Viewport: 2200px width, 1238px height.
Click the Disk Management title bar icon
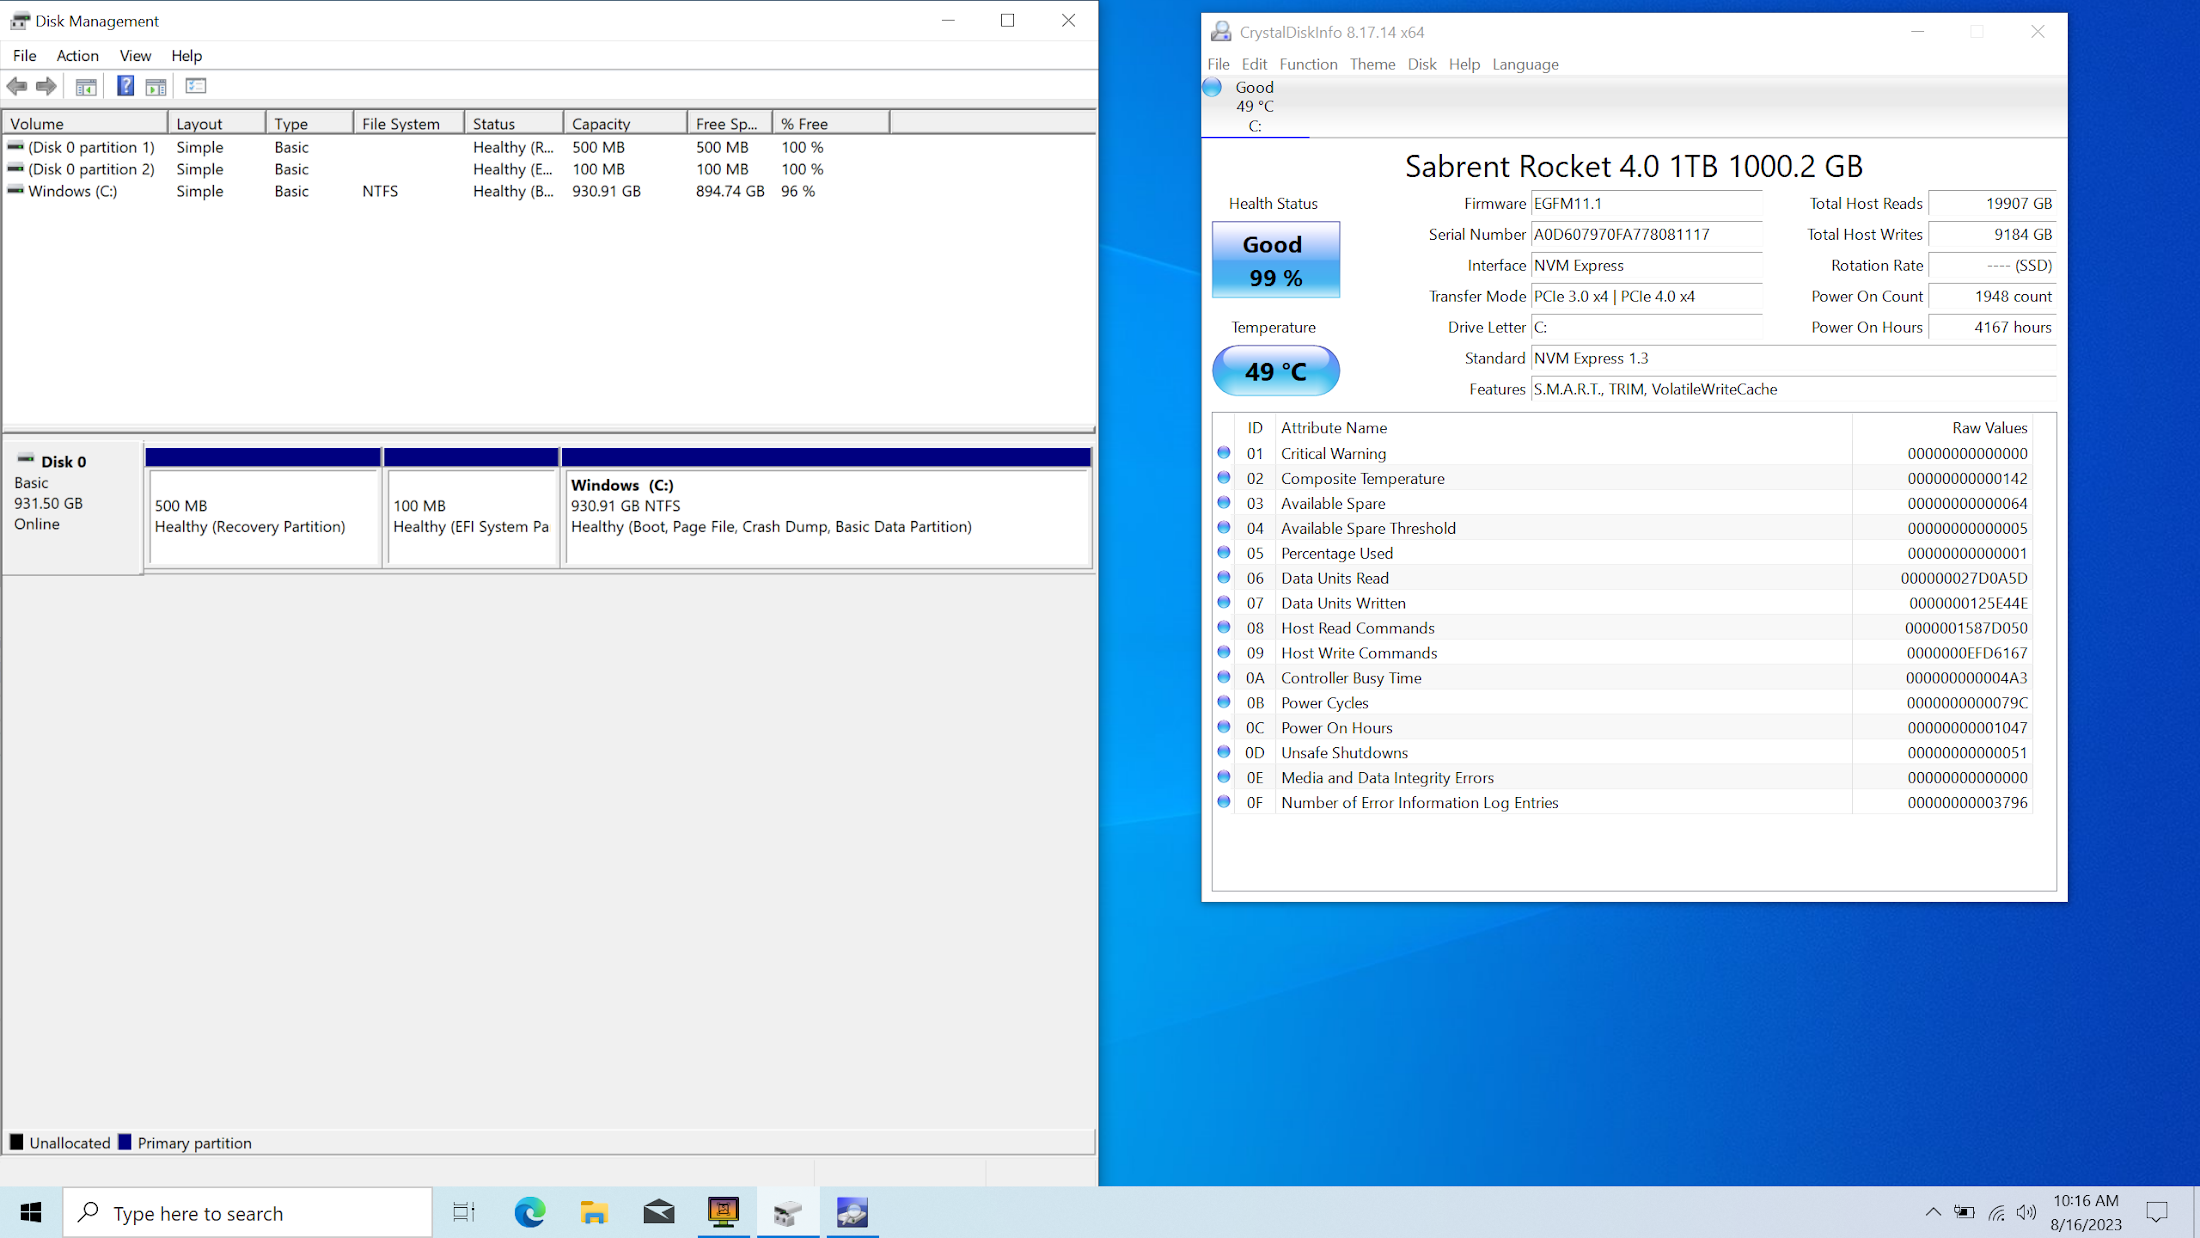tap(20, 21)
